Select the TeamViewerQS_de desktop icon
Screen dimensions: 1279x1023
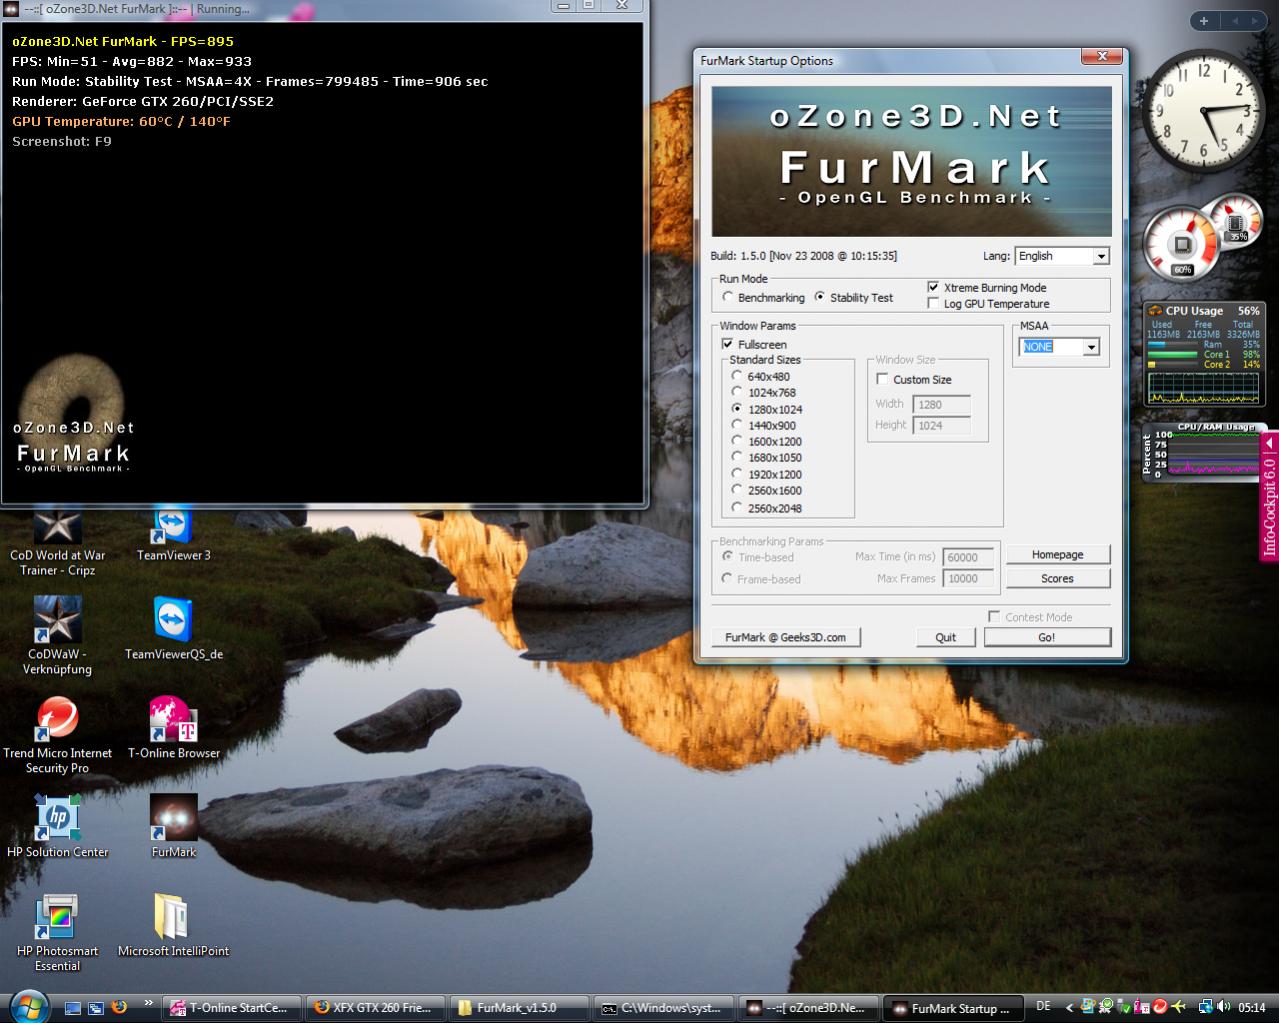pos(173,629)
